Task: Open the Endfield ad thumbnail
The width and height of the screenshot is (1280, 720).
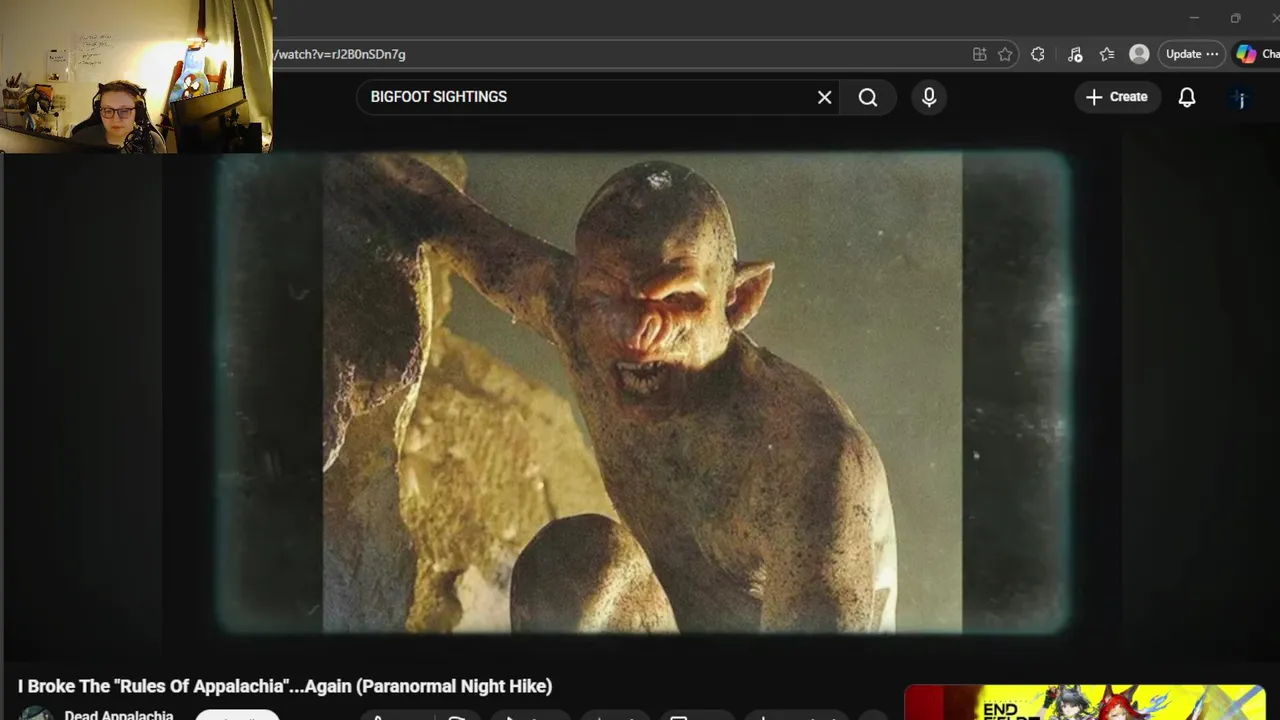Action: point(1084,702)
